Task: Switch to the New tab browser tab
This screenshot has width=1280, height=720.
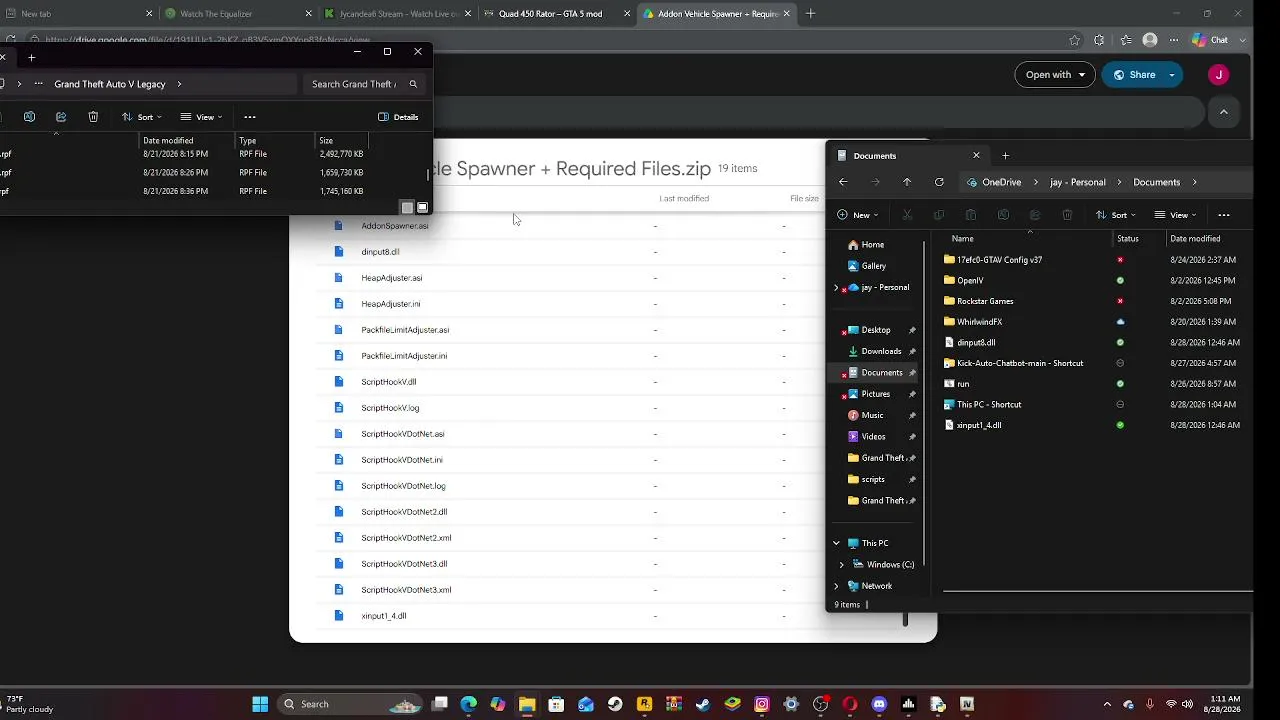Action: click(77, 14)
